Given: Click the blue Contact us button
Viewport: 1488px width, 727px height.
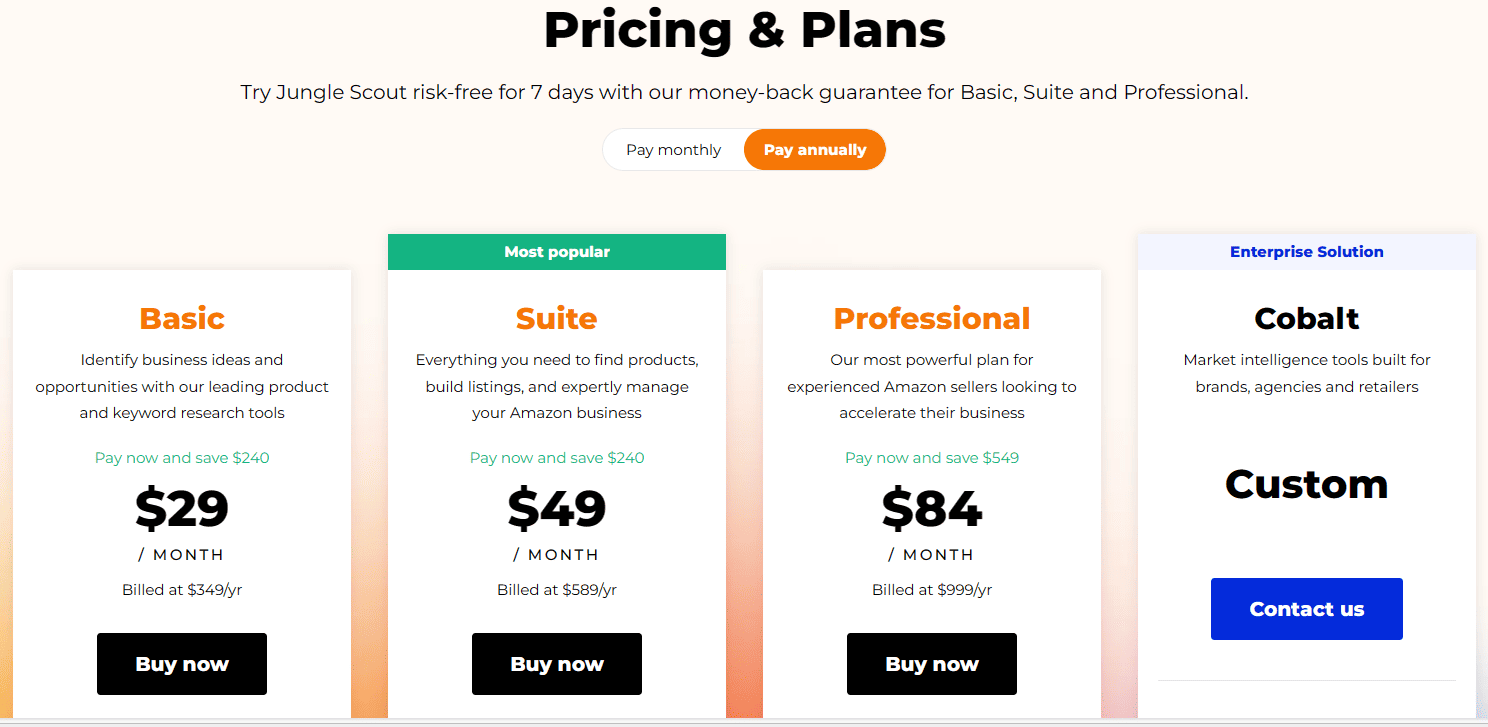Looking at the screenshot, I should tap(1306, 609).
